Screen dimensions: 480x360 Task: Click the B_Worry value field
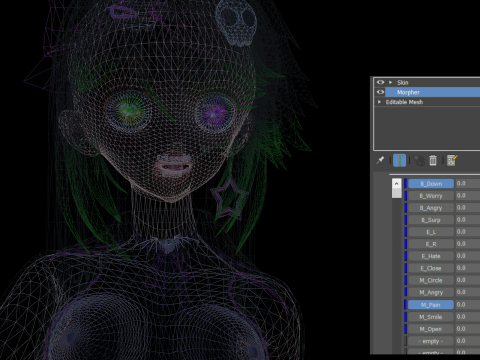pyautogui.click(x=468, y=196)
